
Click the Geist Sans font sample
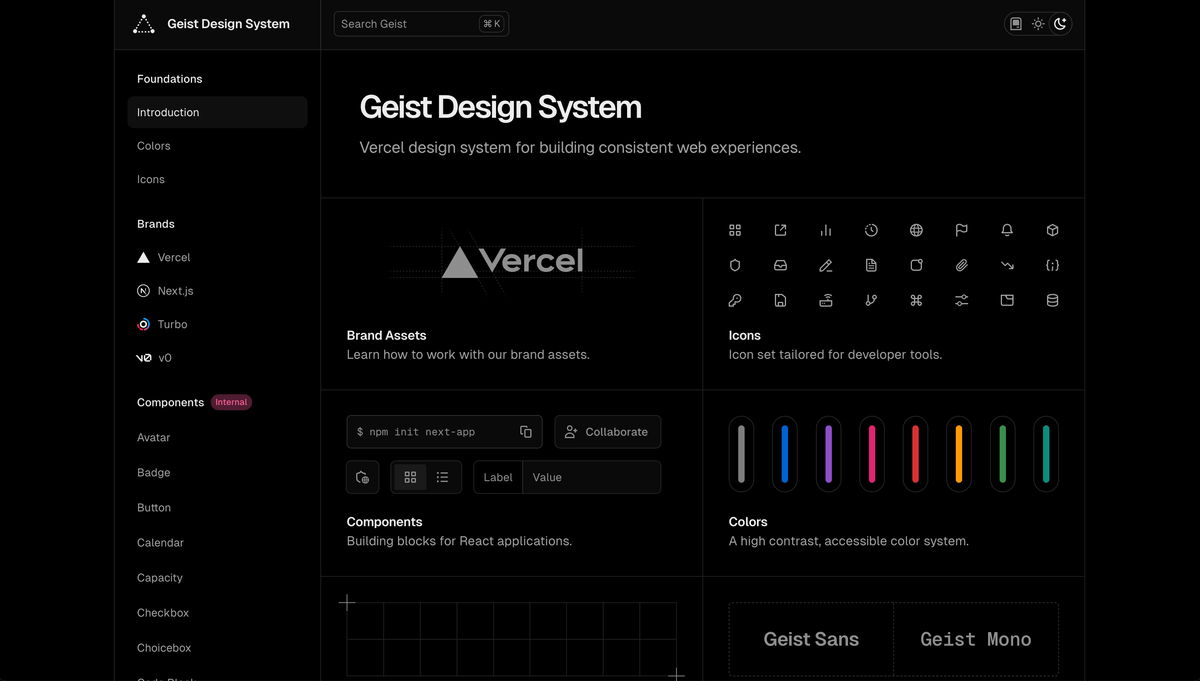pyautogui.click(x=811, y=640)
